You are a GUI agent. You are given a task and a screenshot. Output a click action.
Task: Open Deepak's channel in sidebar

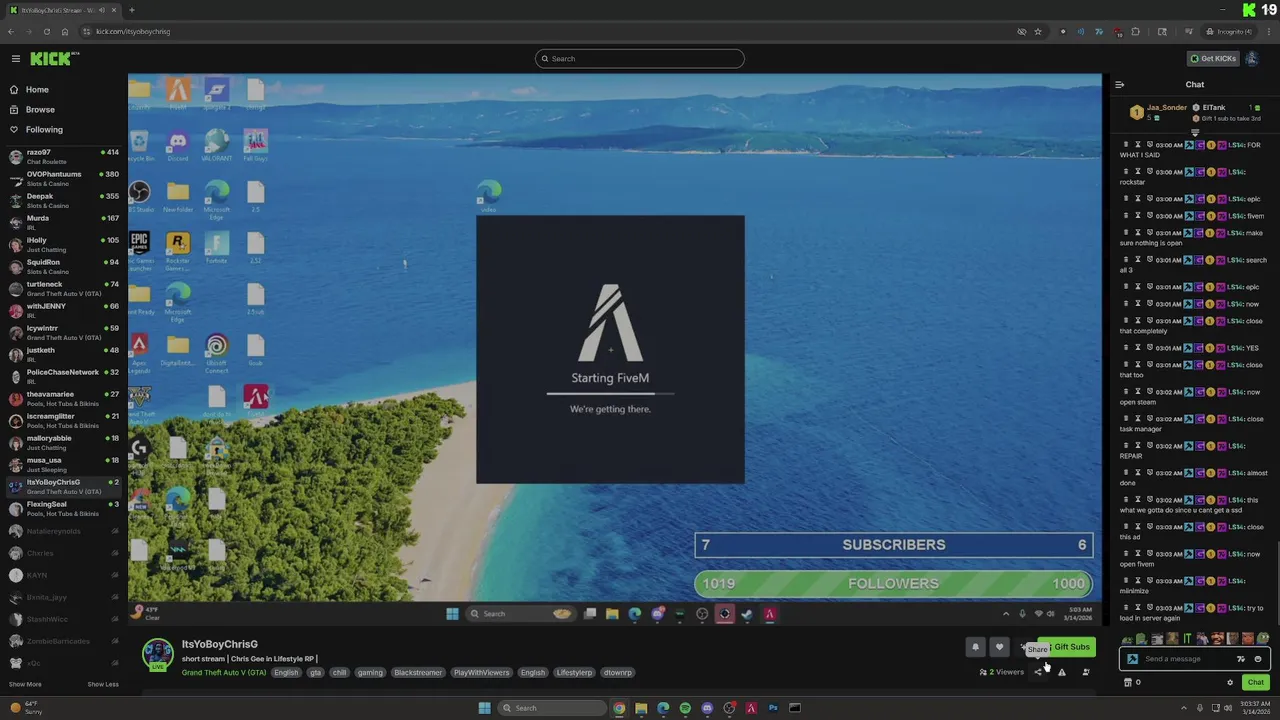pos(62,200)
